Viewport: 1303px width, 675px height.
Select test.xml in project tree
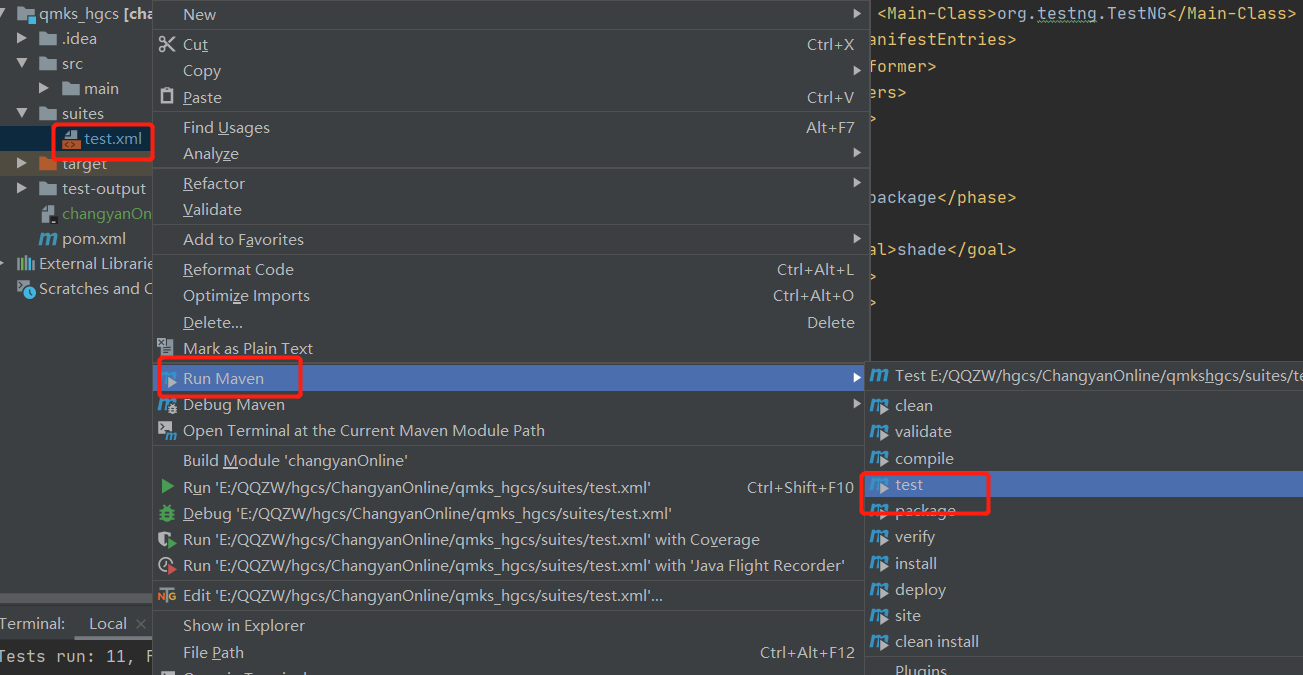(112, 139)
